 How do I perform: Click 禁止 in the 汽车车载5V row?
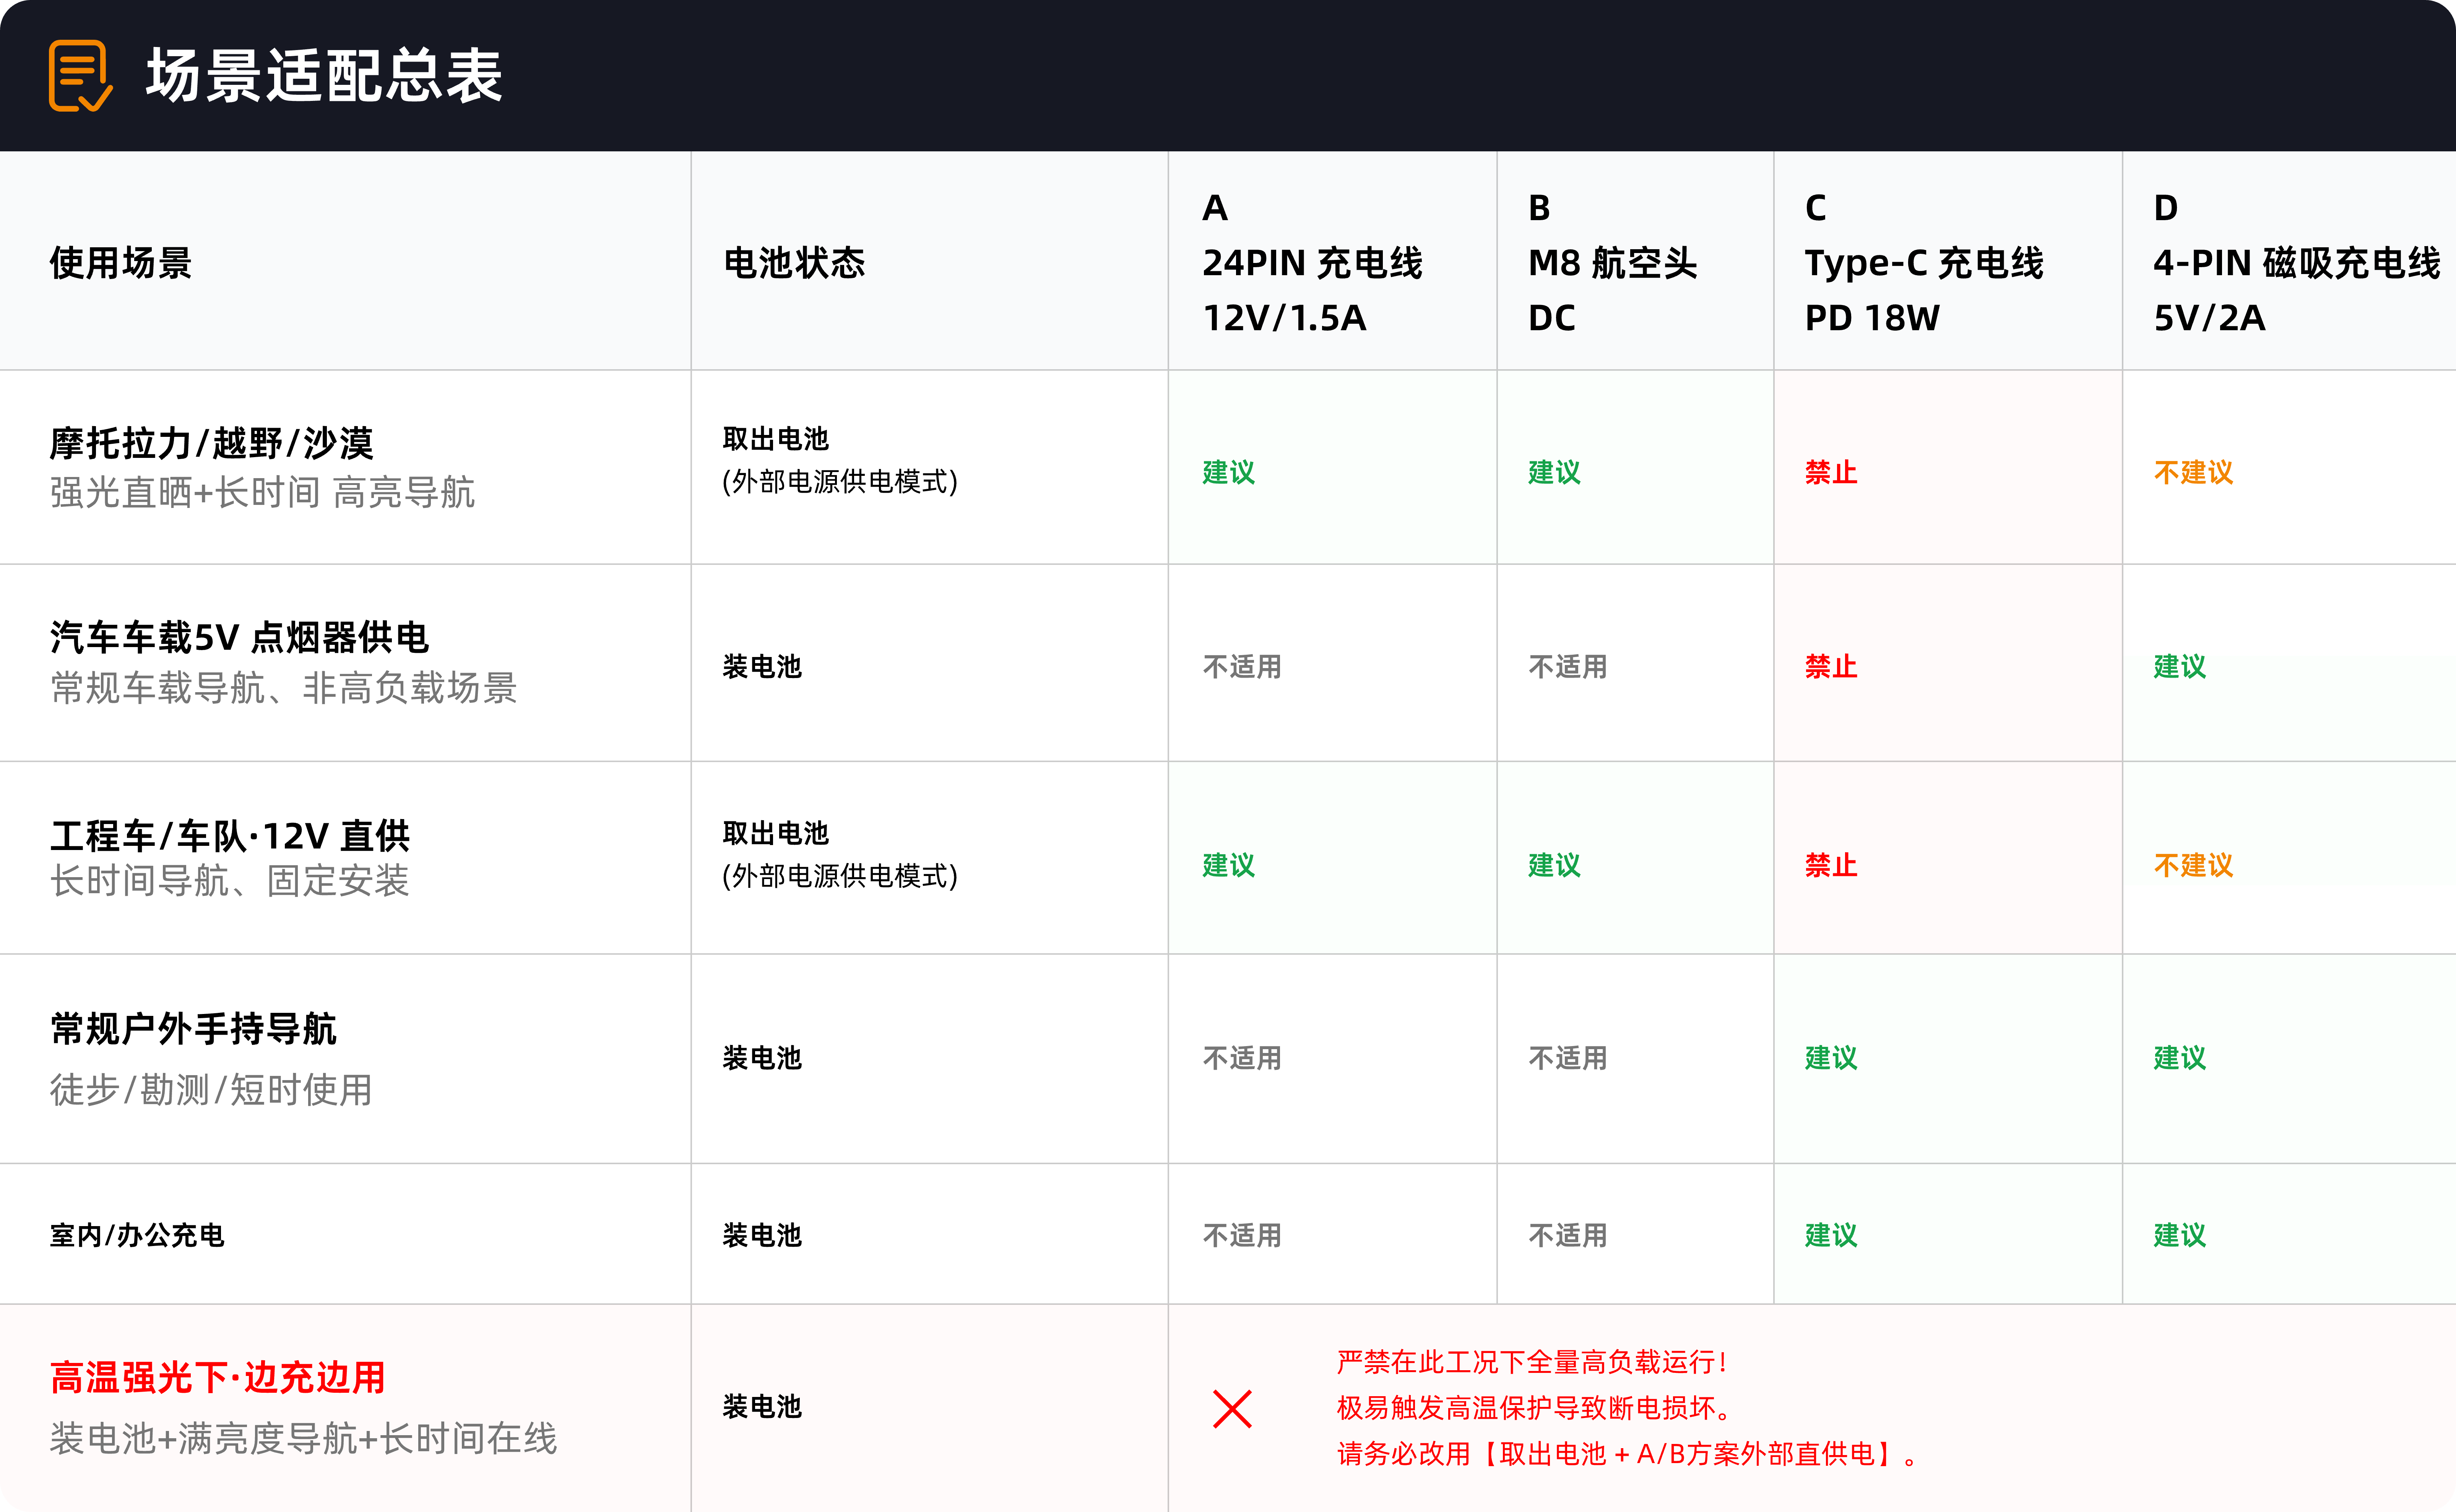point(1831,666)
